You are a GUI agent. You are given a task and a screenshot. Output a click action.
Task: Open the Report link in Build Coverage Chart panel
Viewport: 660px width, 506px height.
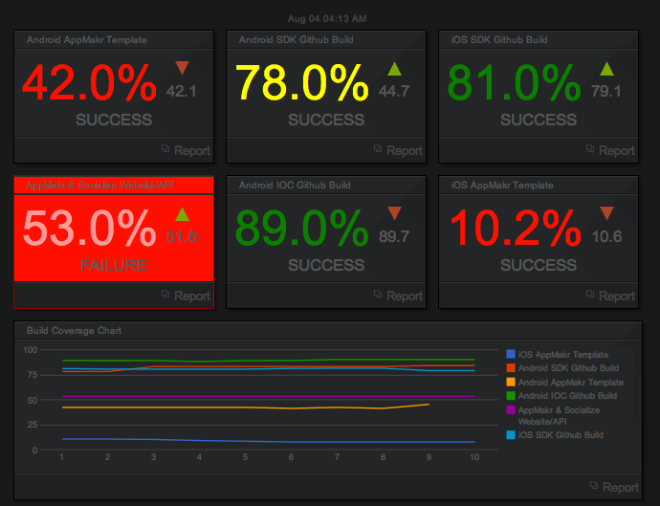613,487
